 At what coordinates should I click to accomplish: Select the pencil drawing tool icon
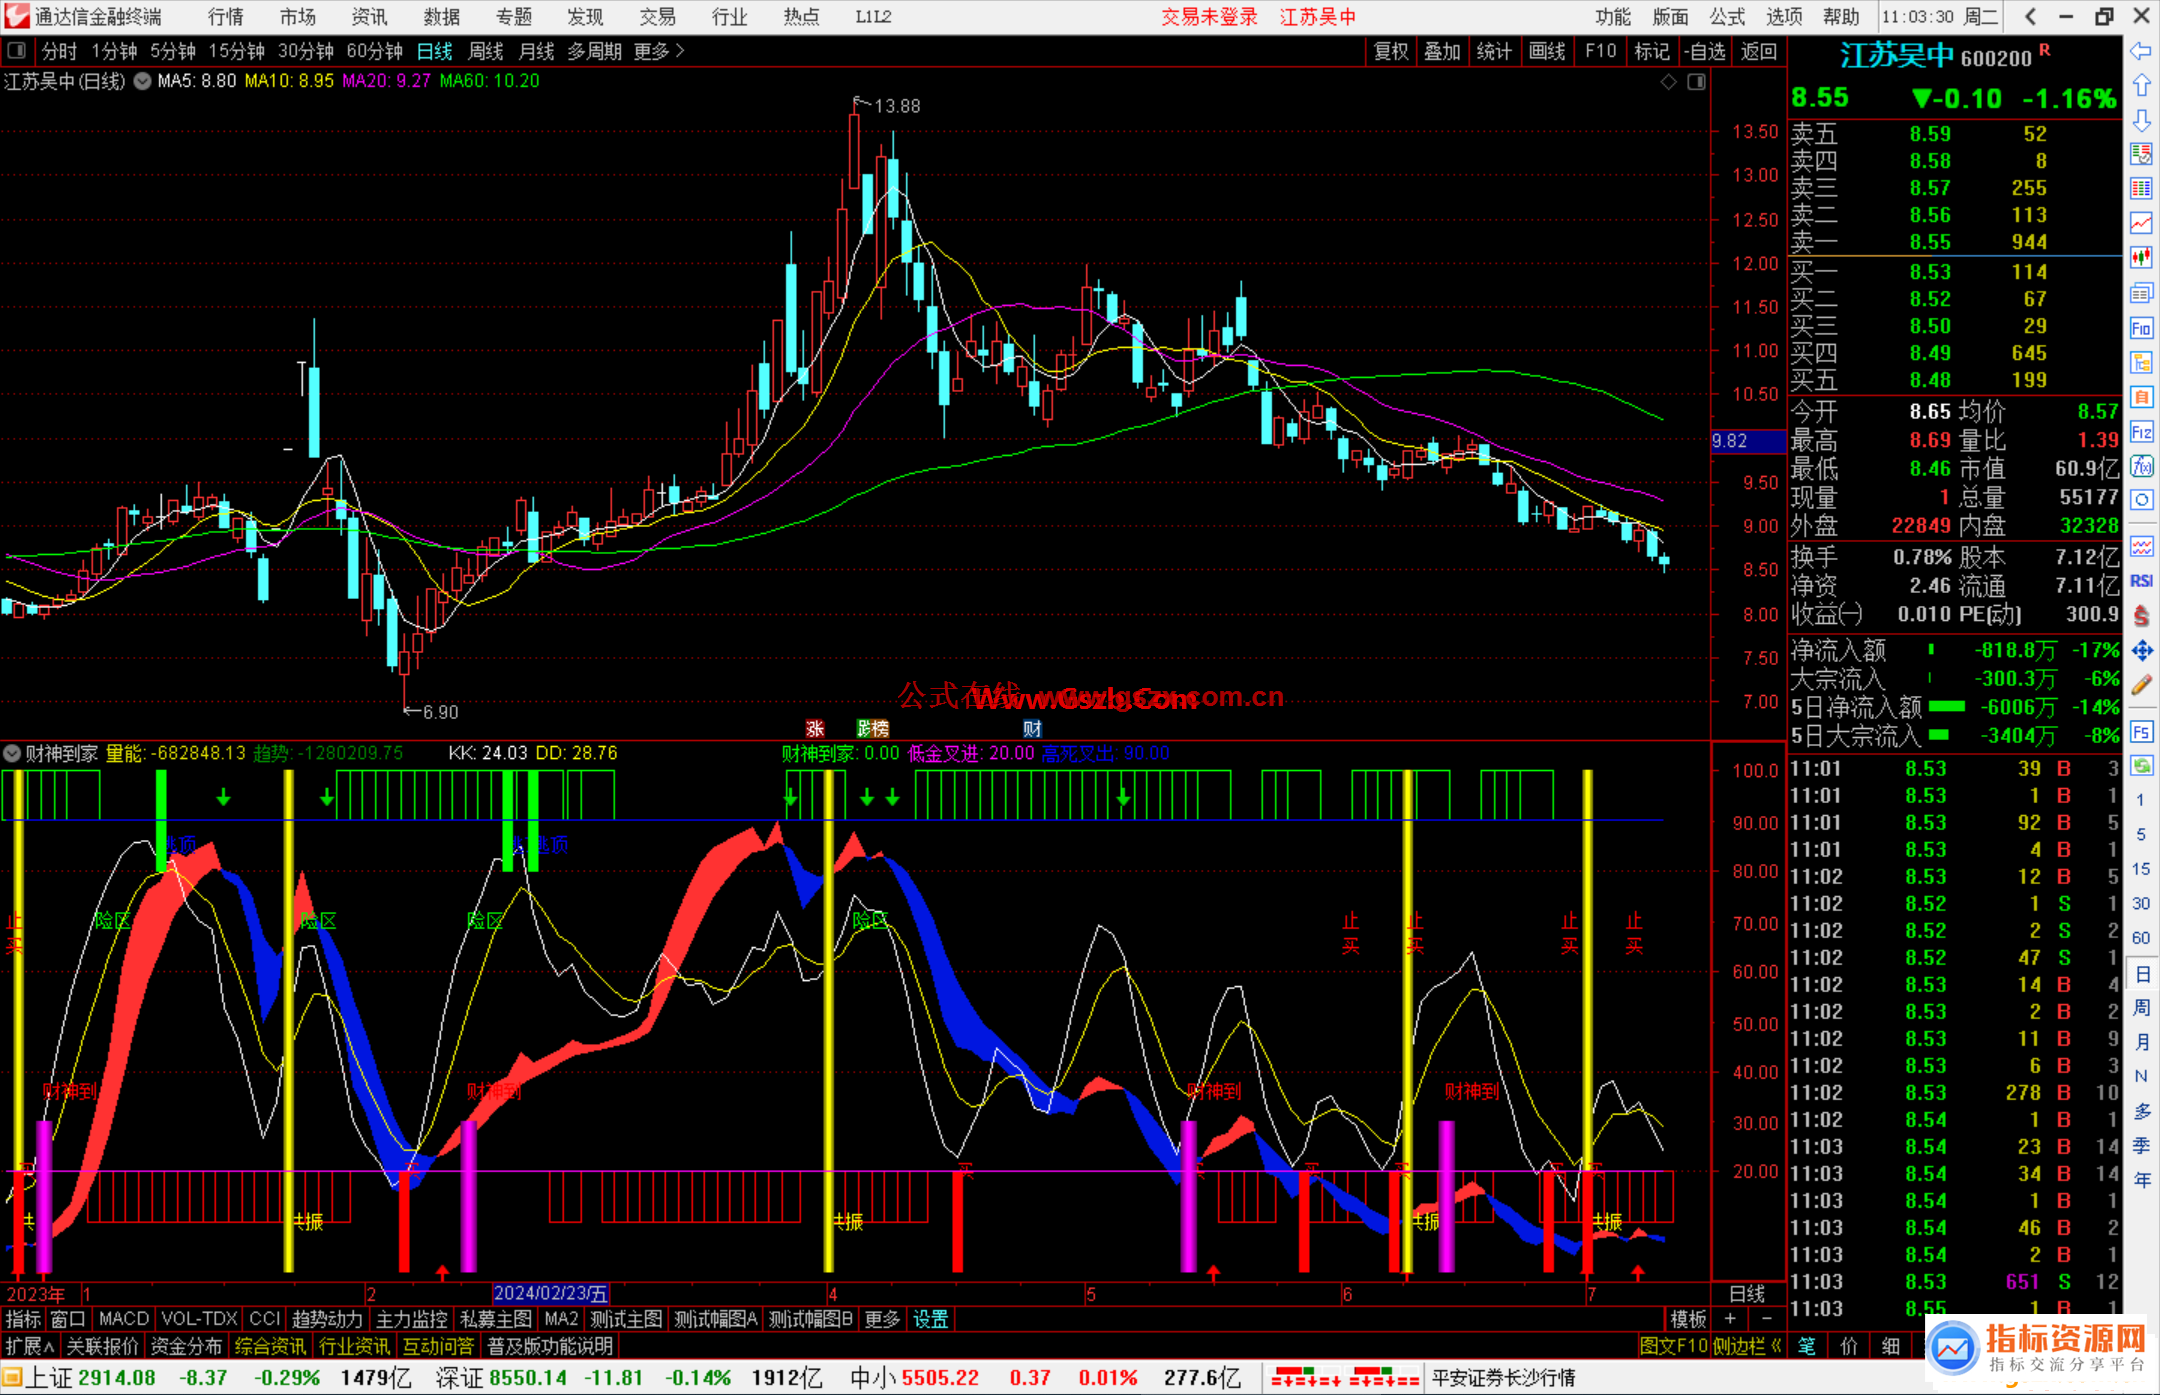[x=2141, y=685]
